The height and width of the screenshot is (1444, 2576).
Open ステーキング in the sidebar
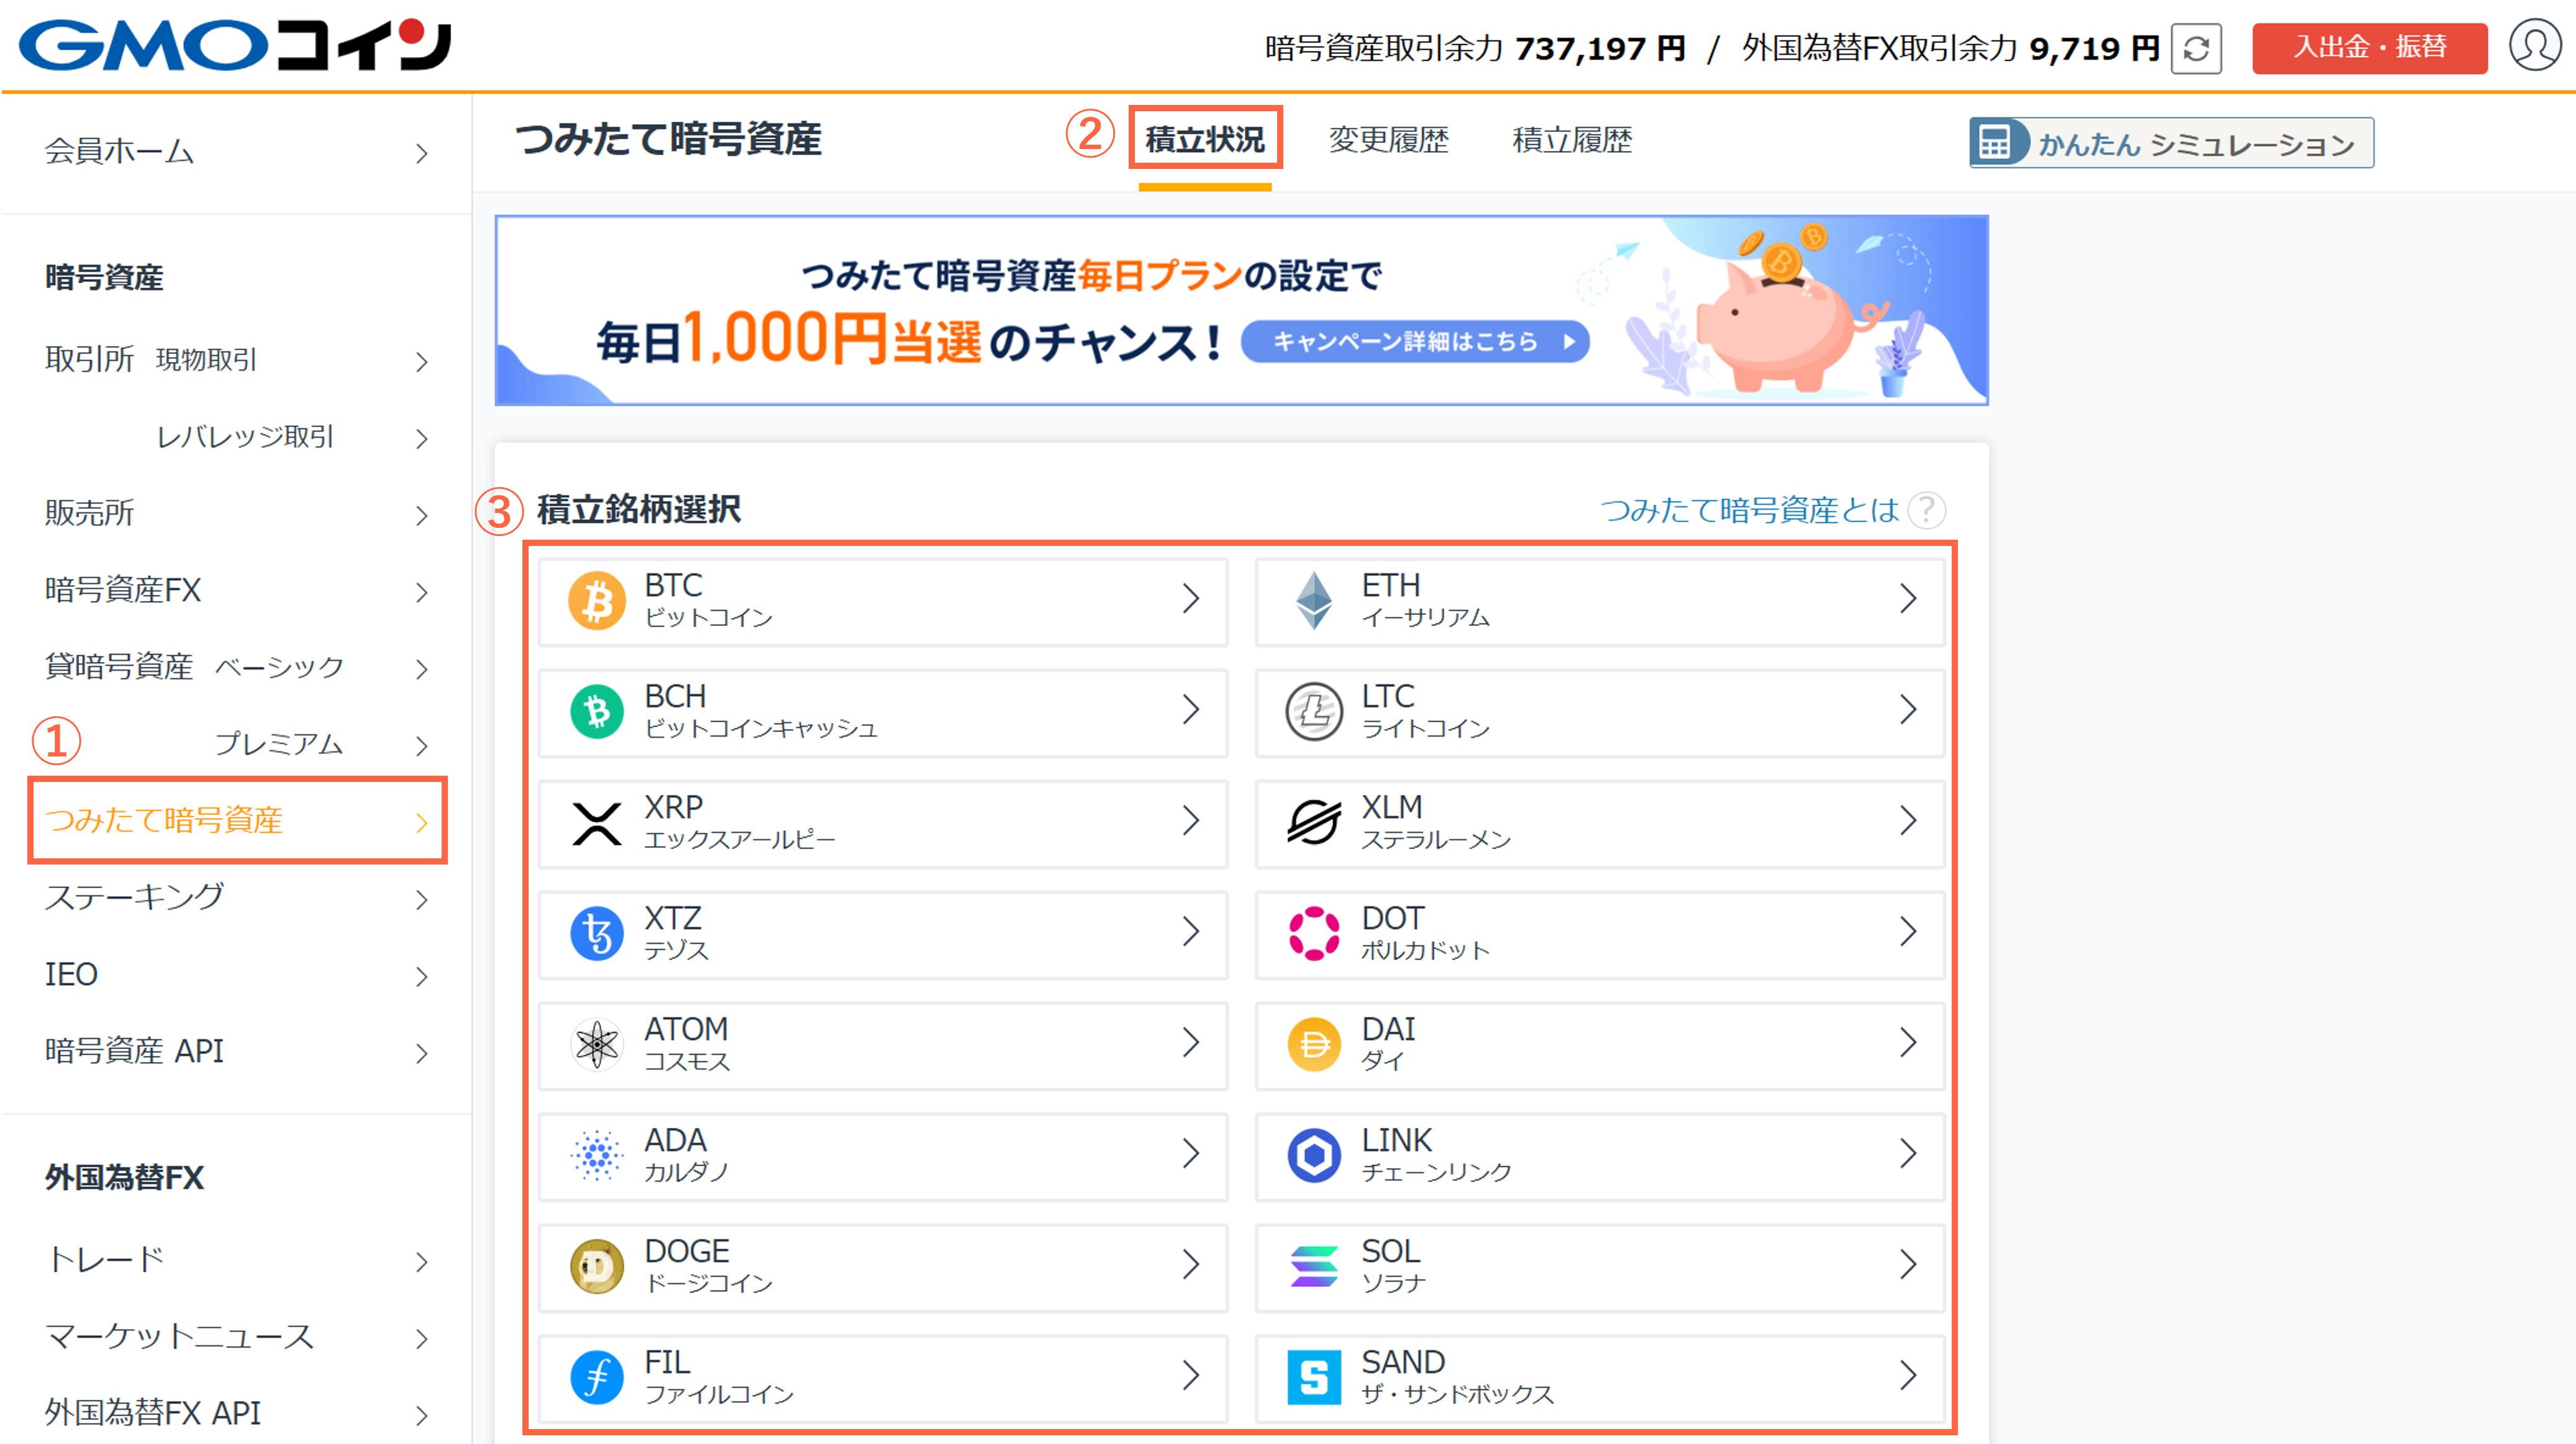tap(236, 898)
